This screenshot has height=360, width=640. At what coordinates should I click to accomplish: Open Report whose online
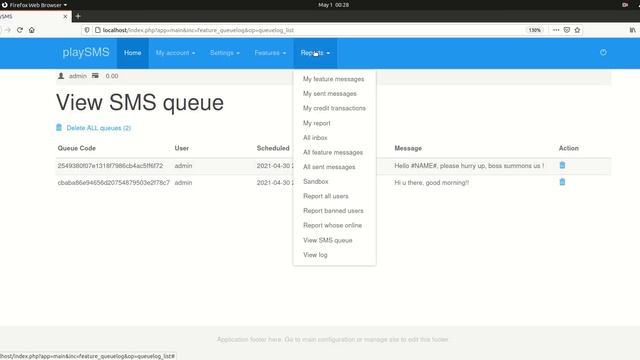pyautogui.click(x=332, y=225)
